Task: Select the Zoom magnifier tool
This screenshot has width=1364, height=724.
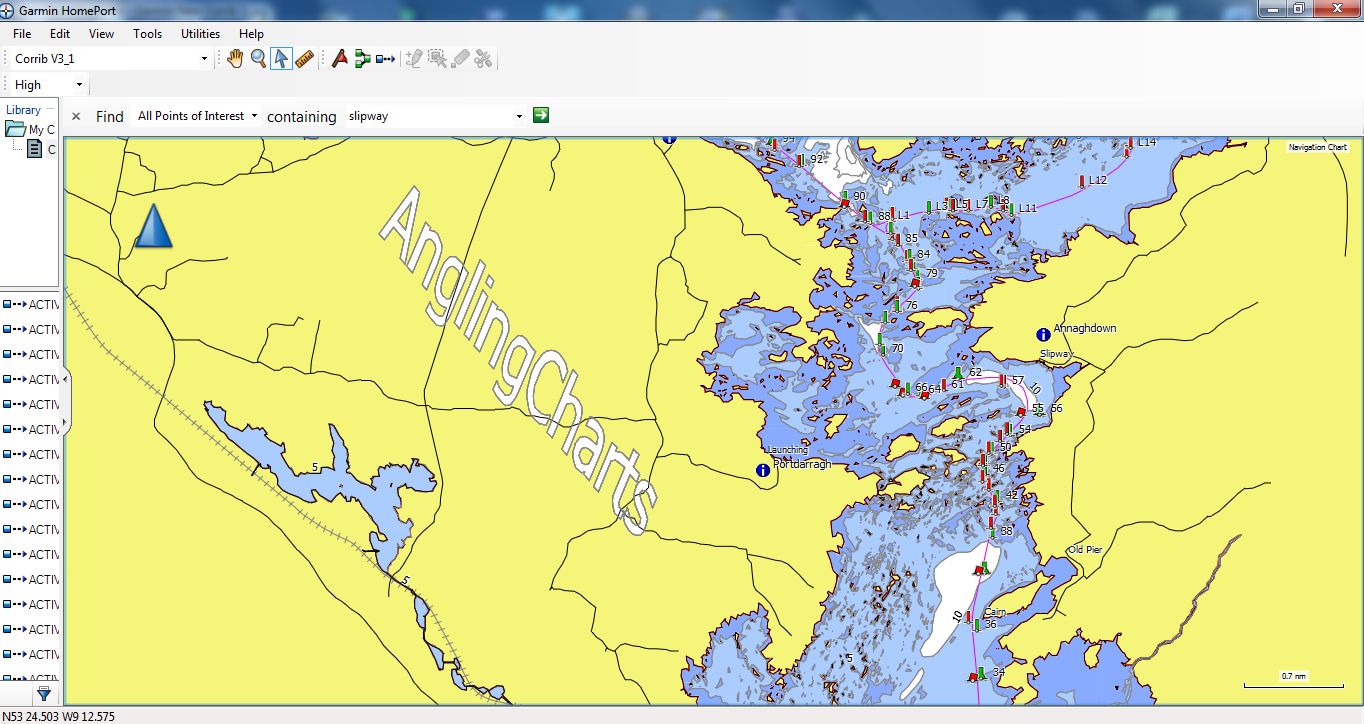Action: click(258, 59)
